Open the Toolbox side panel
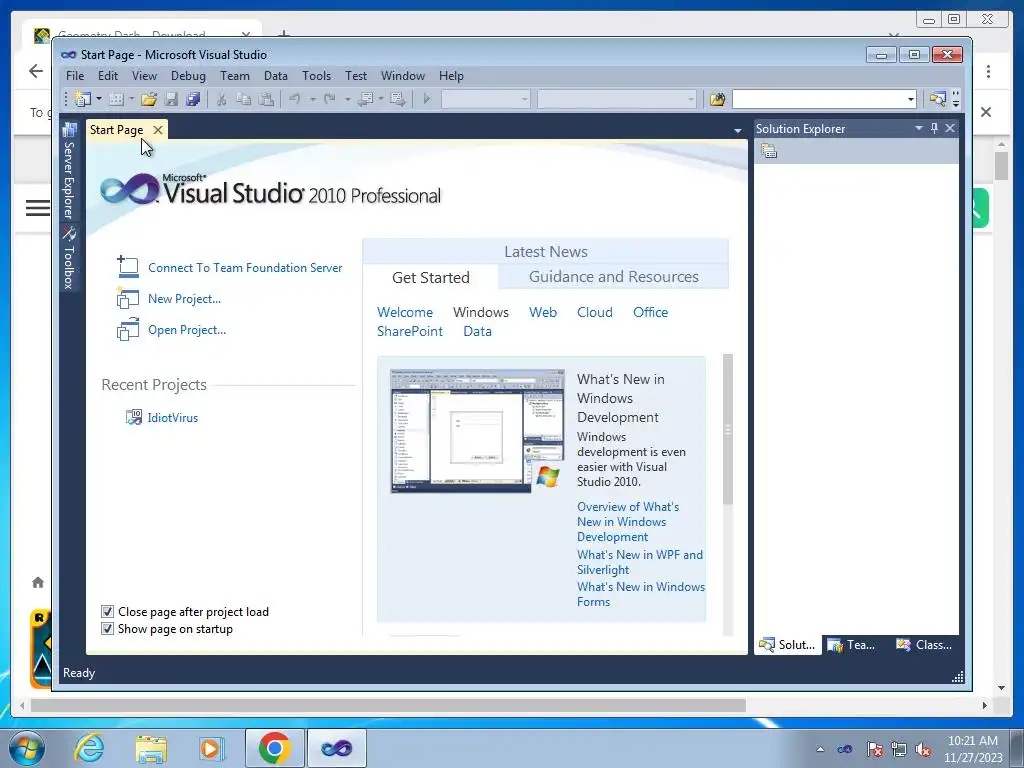Screen dimensions: 1024x768 (69, 259)
